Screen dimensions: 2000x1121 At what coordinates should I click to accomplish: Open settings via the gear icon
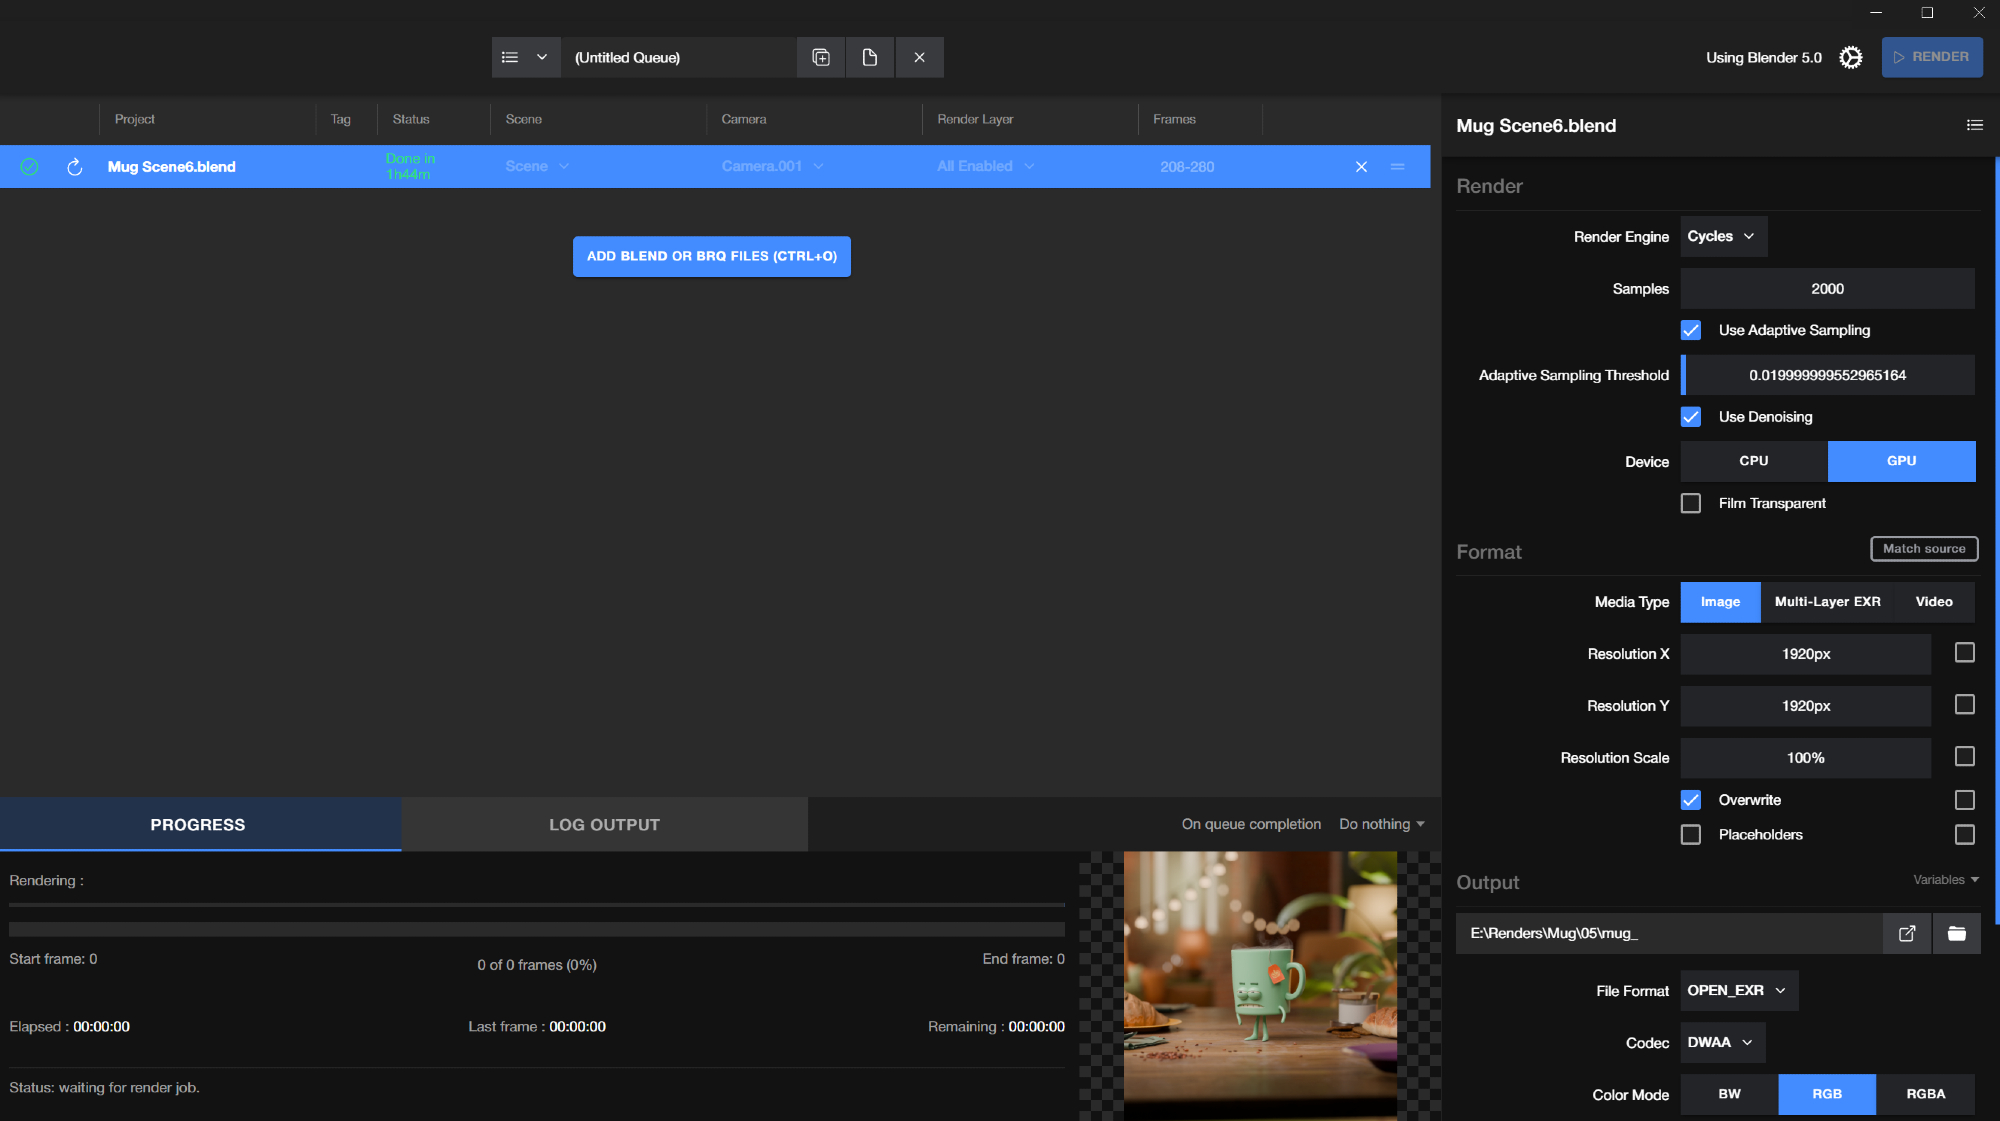click(x=1851, y=57)
